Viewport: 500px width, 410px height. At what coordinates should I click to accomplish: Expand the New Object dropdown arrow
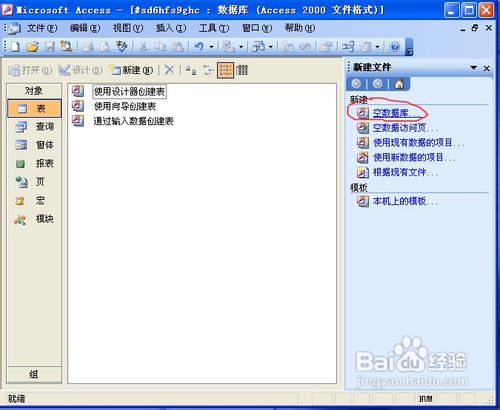pos(377,47)
